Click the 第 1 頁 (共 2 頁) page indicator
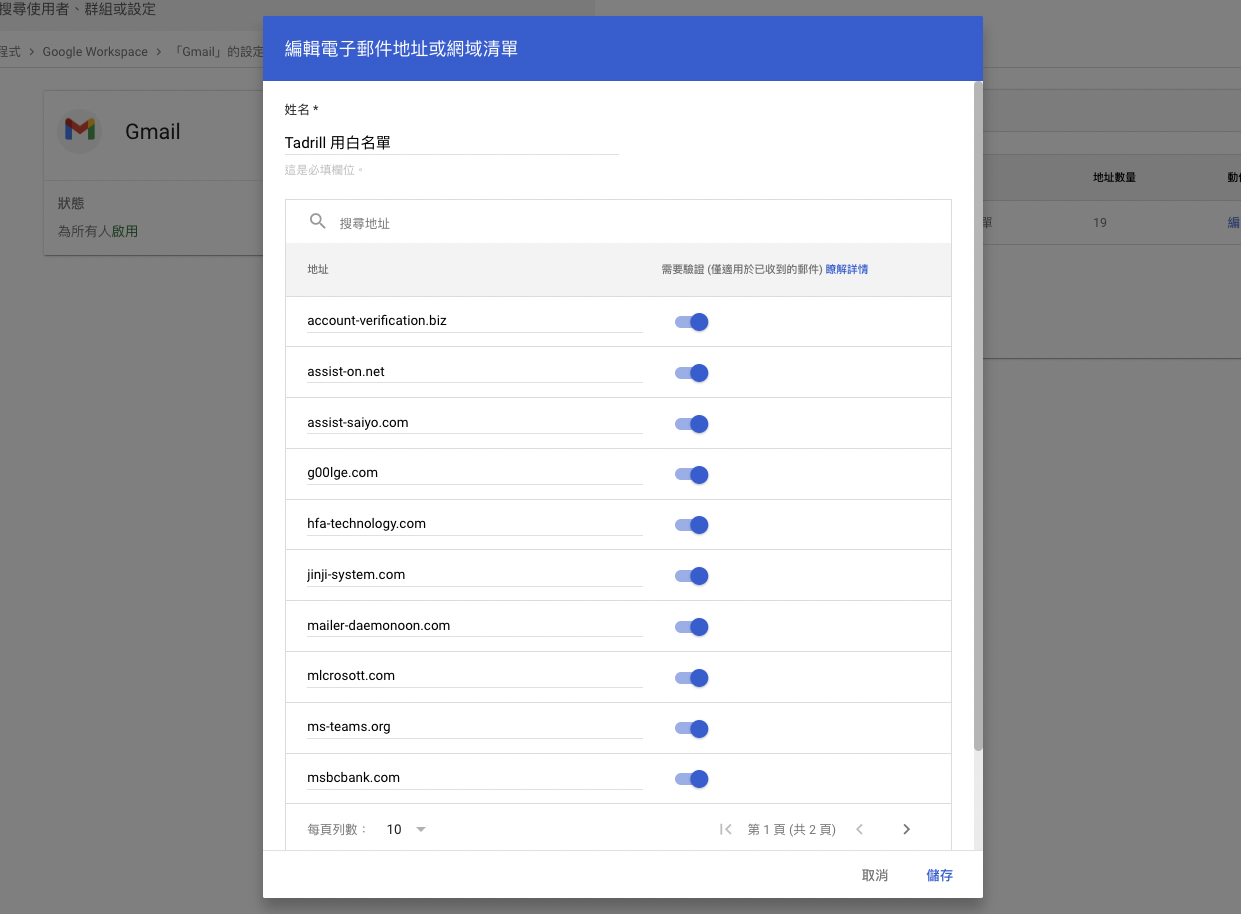The image size is (1241, 914). click(x=792, y=829)
